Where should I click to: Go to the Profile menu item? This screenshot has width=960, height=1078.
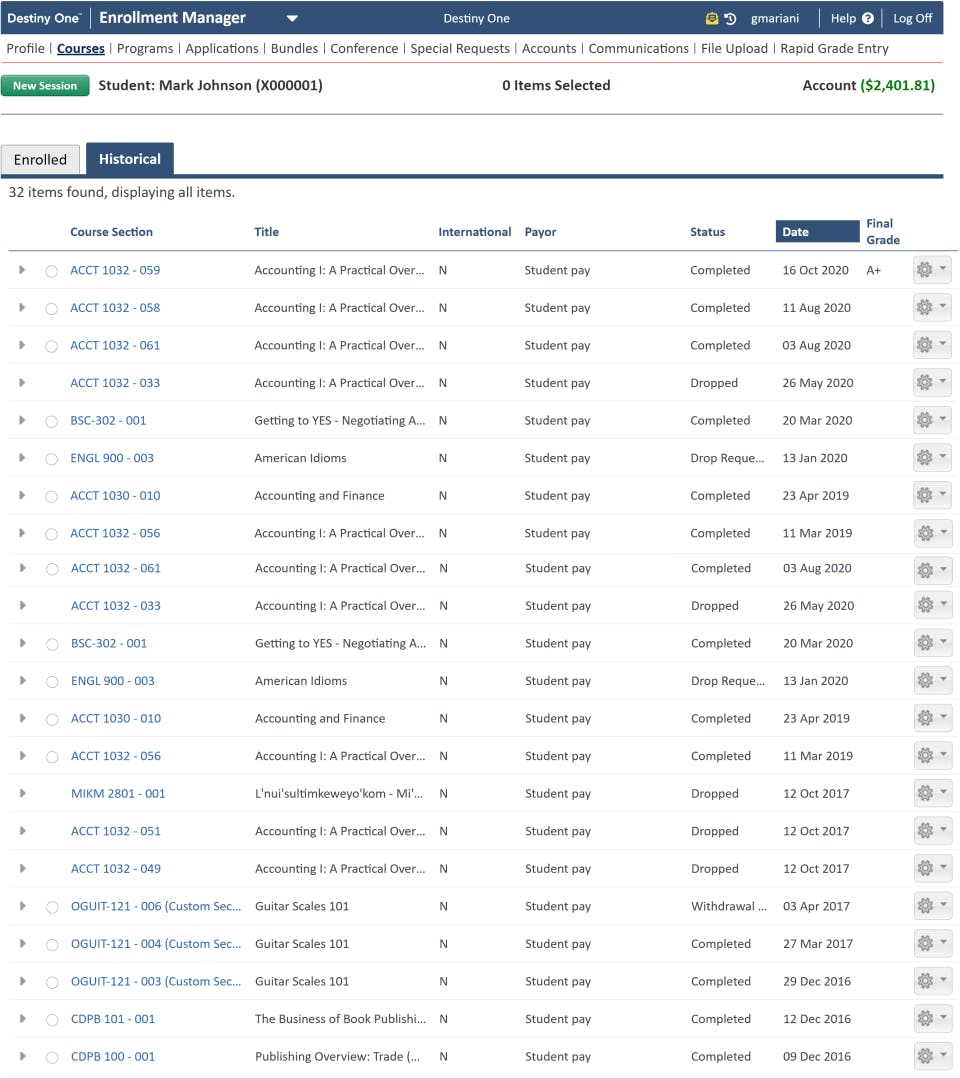pyautogui.click(x=25, y=48)
